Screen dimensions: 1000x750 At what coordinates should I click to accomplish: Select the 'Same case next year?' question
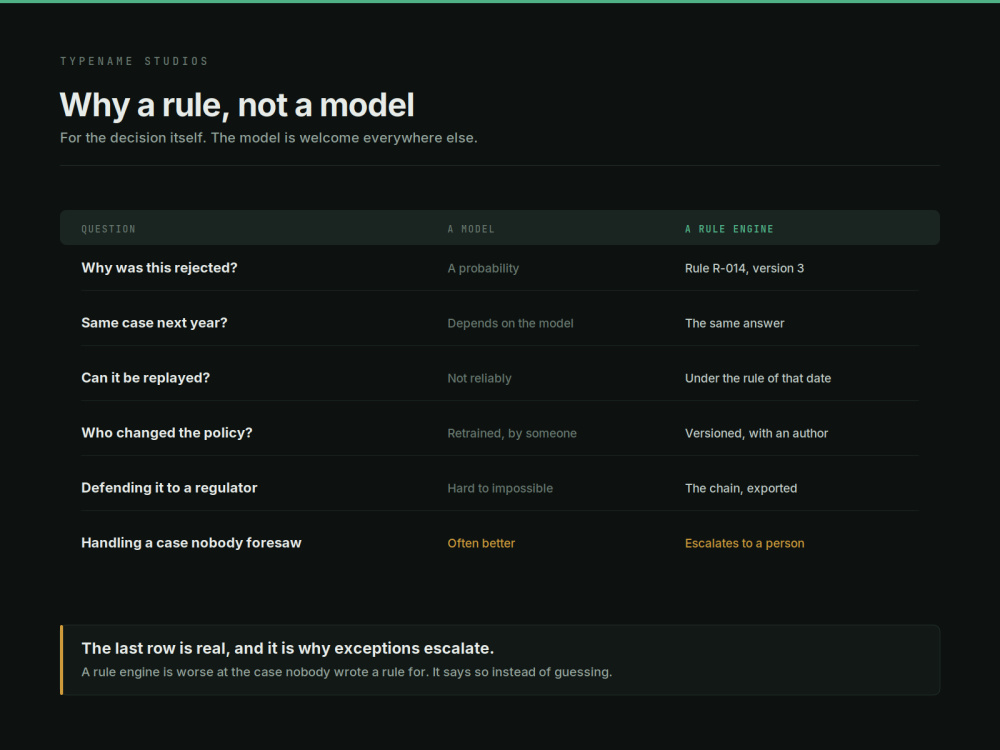coord(154,323)
